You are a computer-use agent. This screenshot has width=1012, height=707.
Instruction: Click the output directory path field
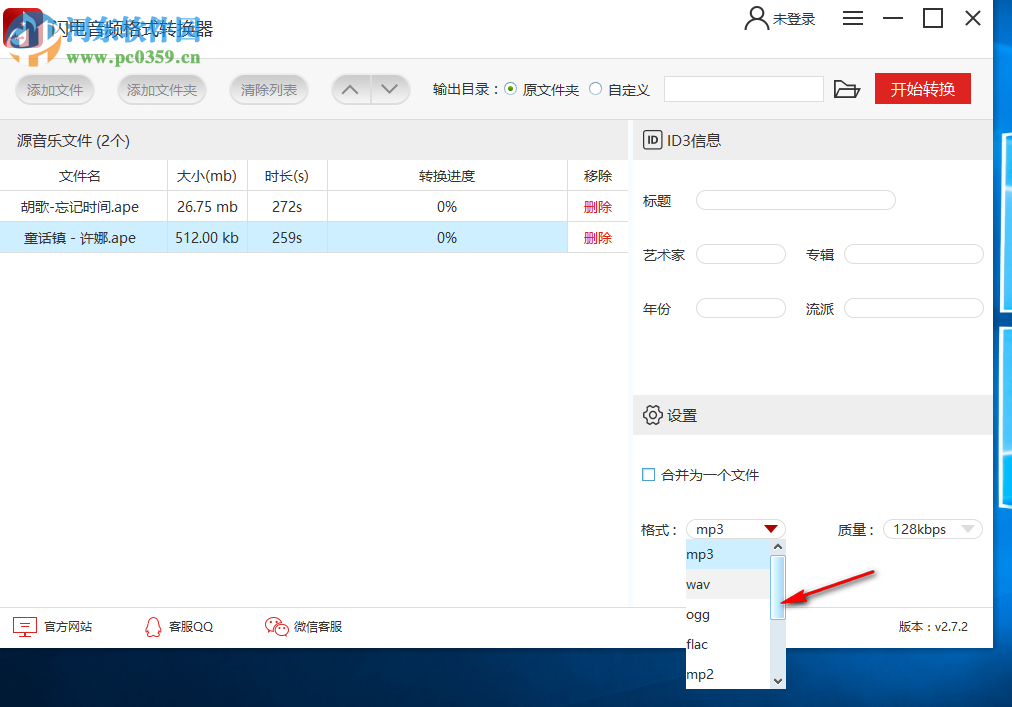(x=744, y=89)
